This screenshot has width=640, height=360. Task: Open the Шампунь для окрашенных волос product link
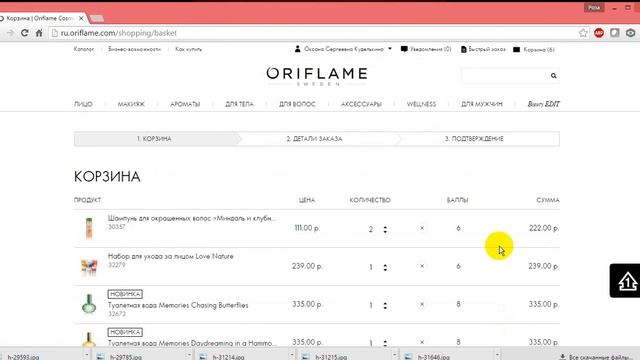[192, 218]
